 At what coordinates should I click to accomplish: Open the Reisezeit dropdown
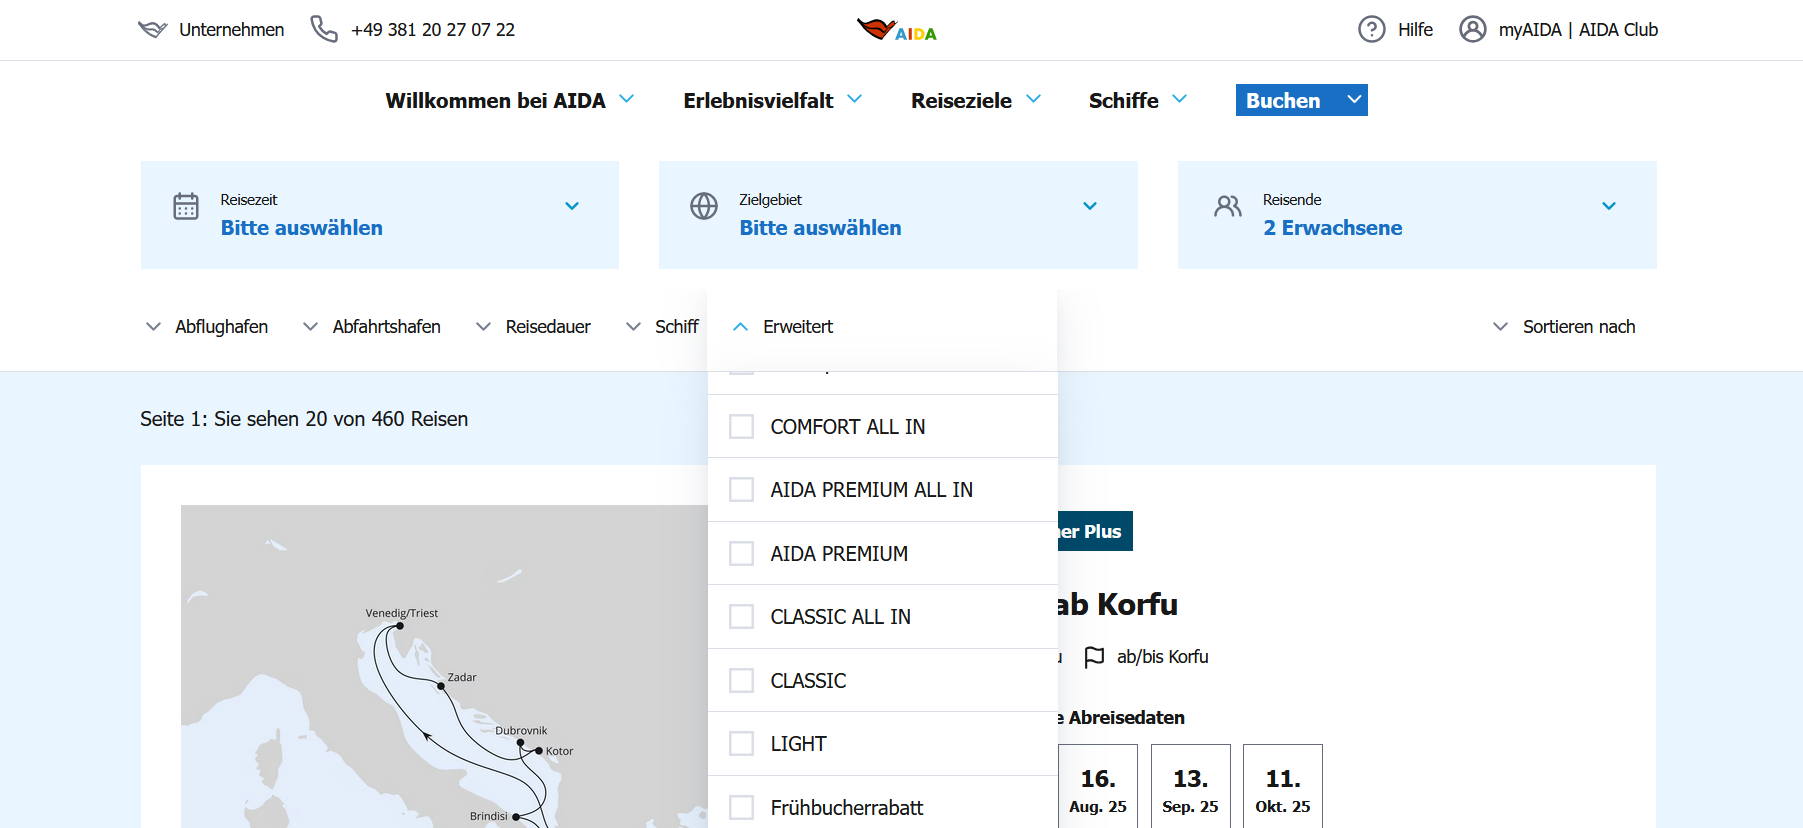coord(380,215)
